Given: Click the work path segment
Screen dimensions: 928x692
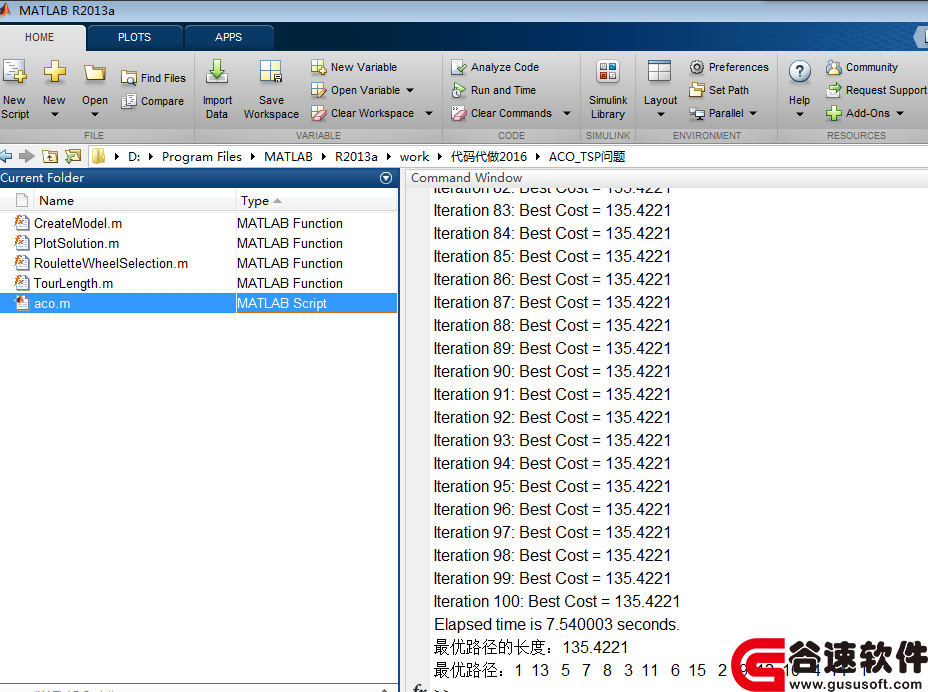Looking at the screenshot, I should point(414,157).
